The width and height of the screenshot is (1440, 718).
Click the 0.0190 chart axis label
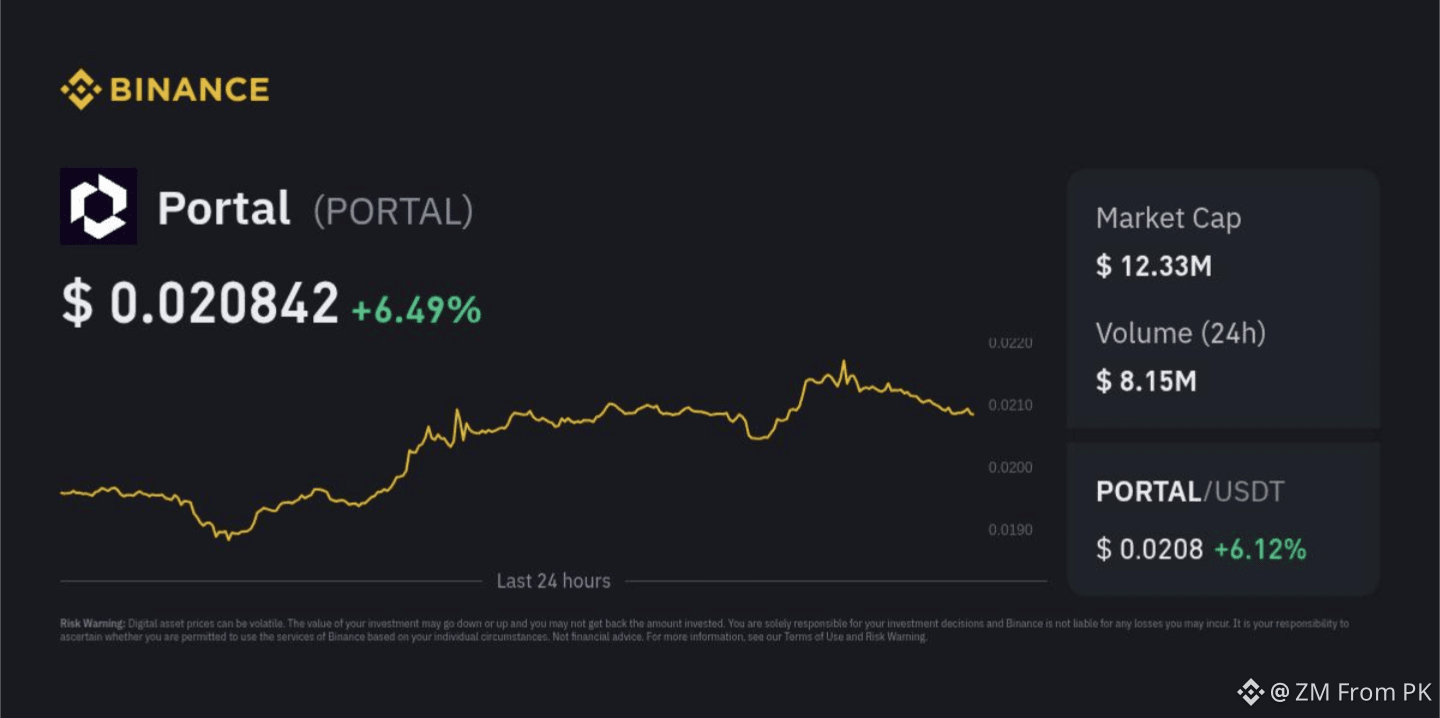1010,529
